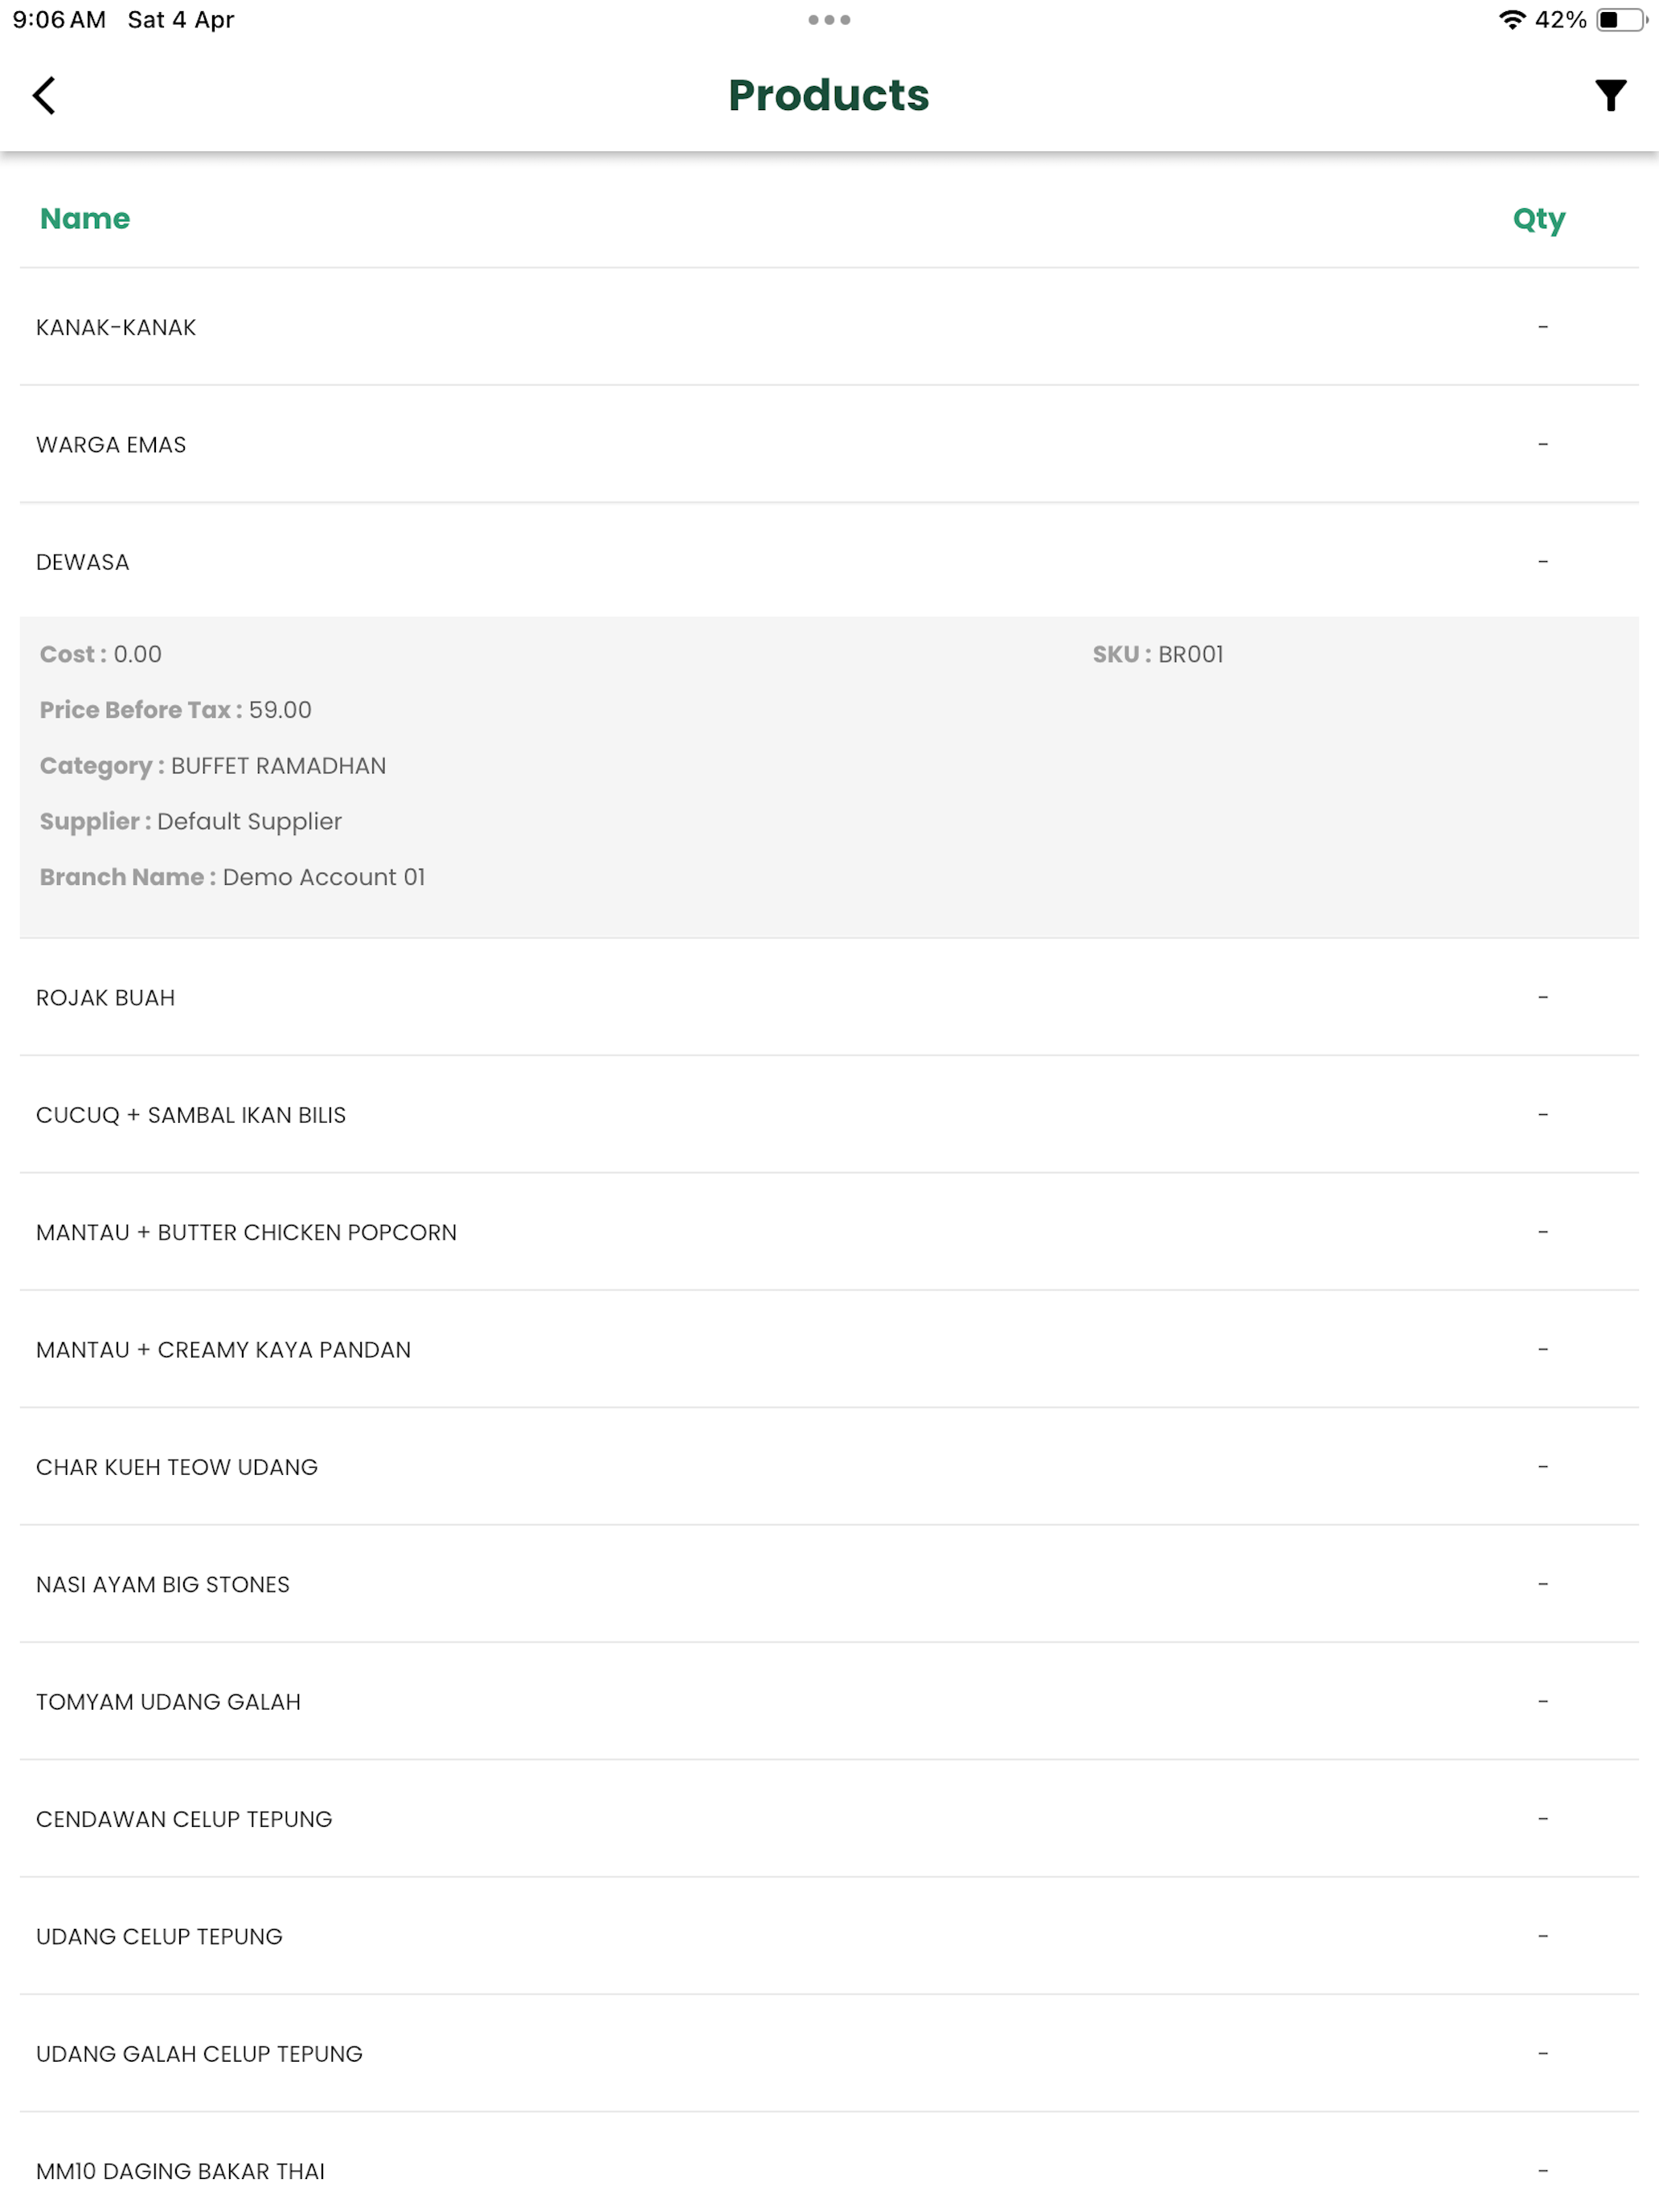The width and height of the screenshot is (1659, 2212).
Task: Collapse the expanded DEWASA product row
Action: (x=829, y=561)
